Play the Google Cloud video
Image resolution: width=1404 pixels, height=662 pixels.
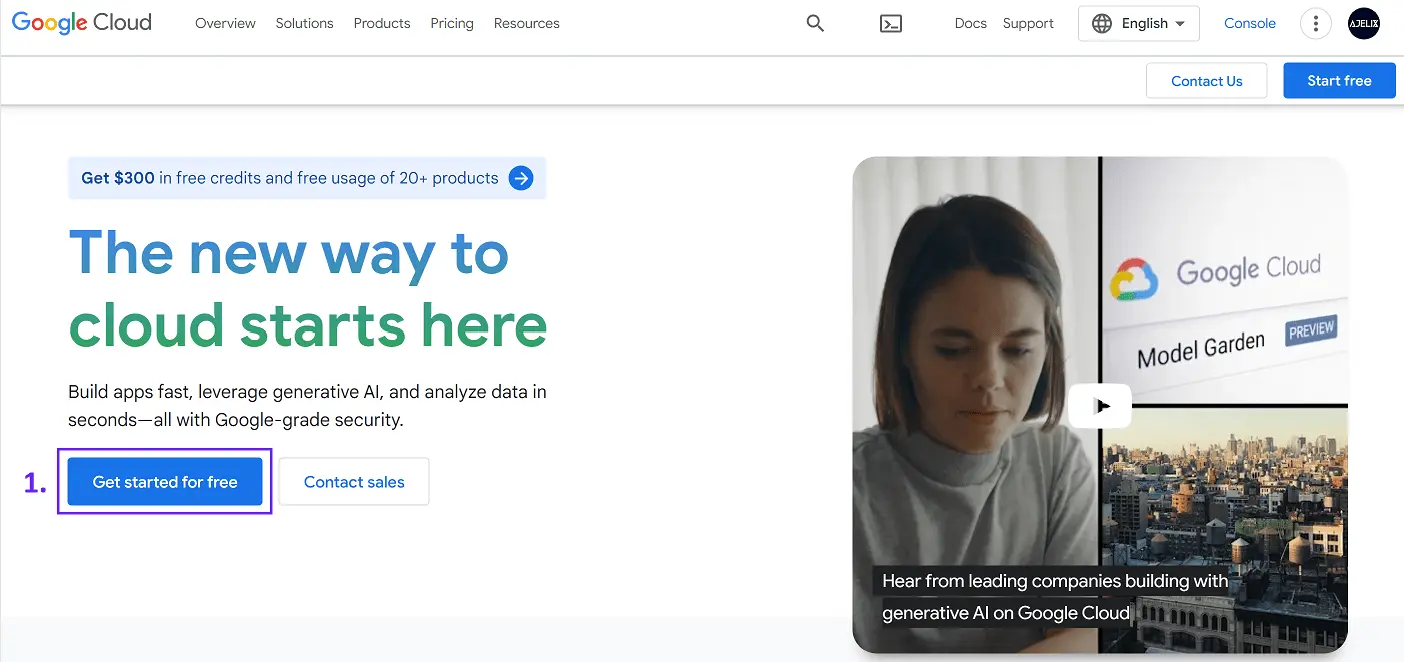(x=1100, y=406)
